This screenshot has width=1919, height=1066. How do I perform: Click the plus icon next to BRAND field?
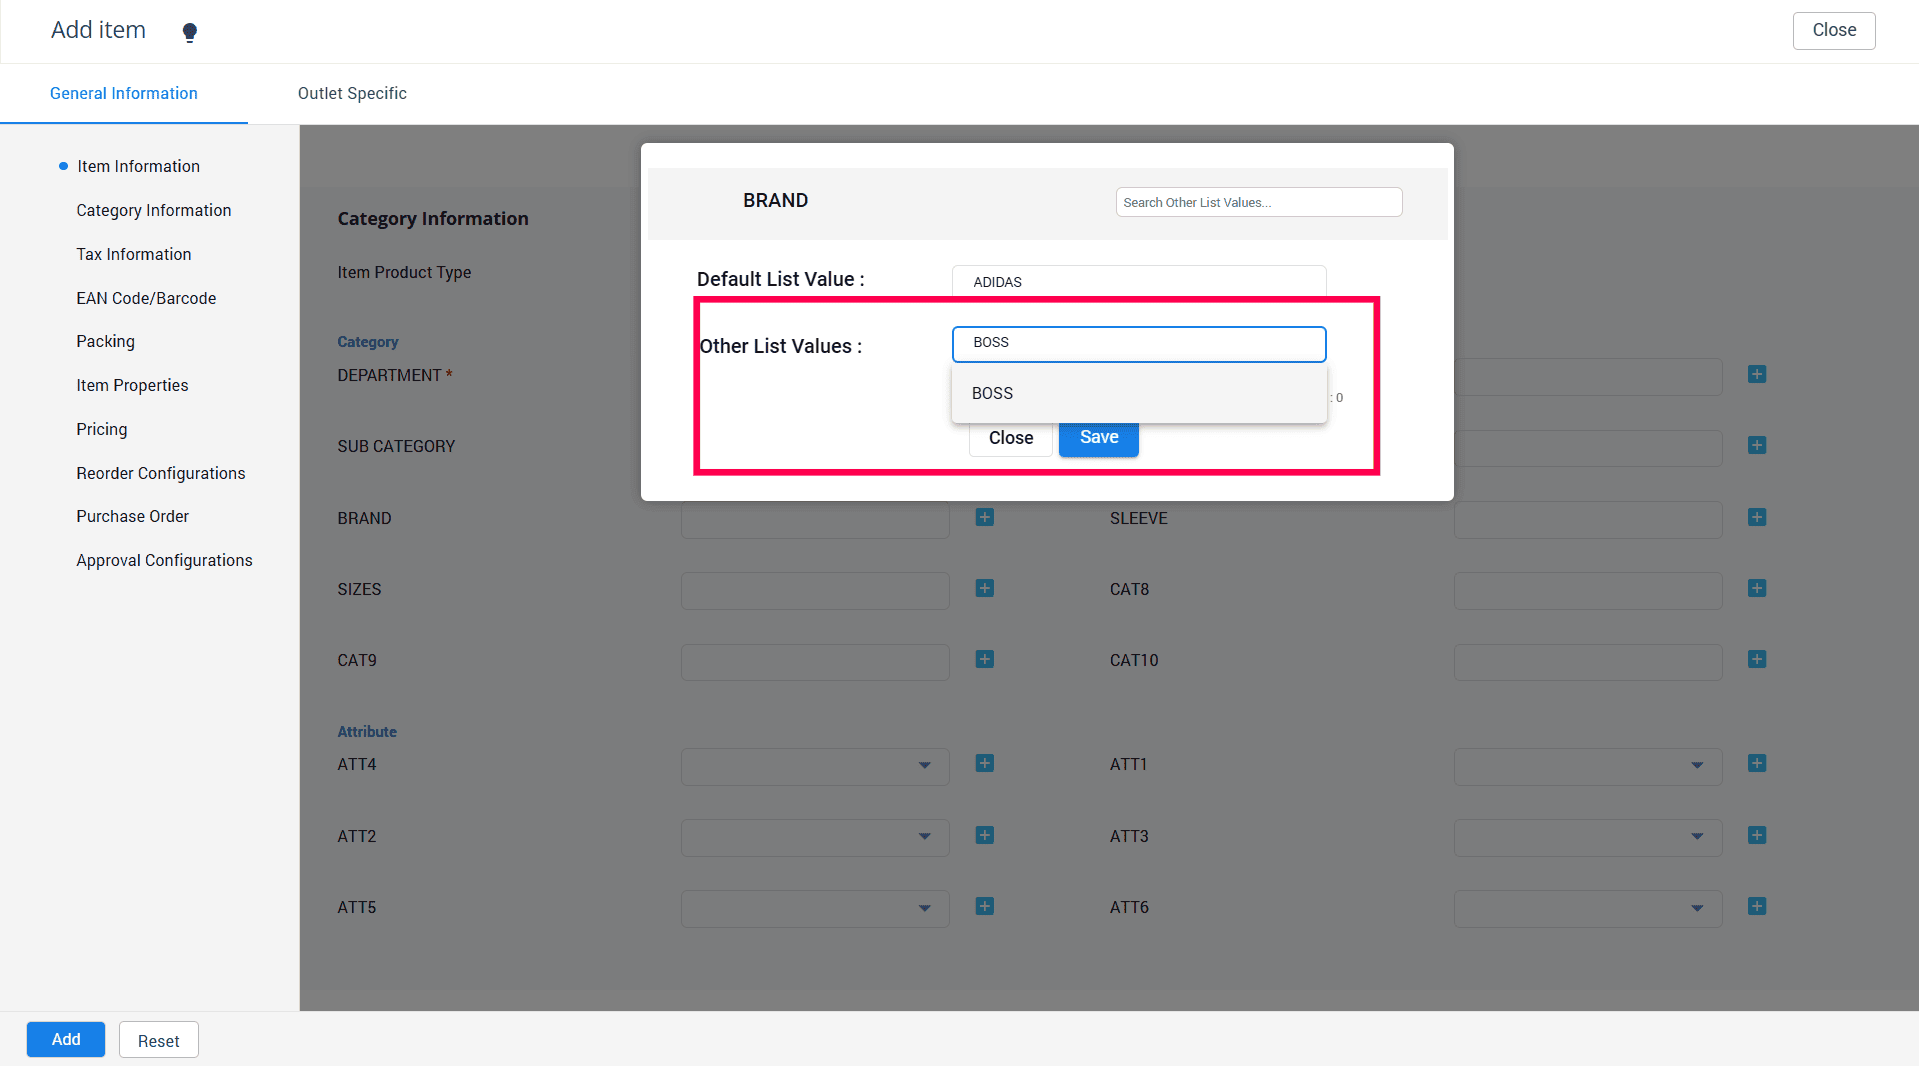985,517
